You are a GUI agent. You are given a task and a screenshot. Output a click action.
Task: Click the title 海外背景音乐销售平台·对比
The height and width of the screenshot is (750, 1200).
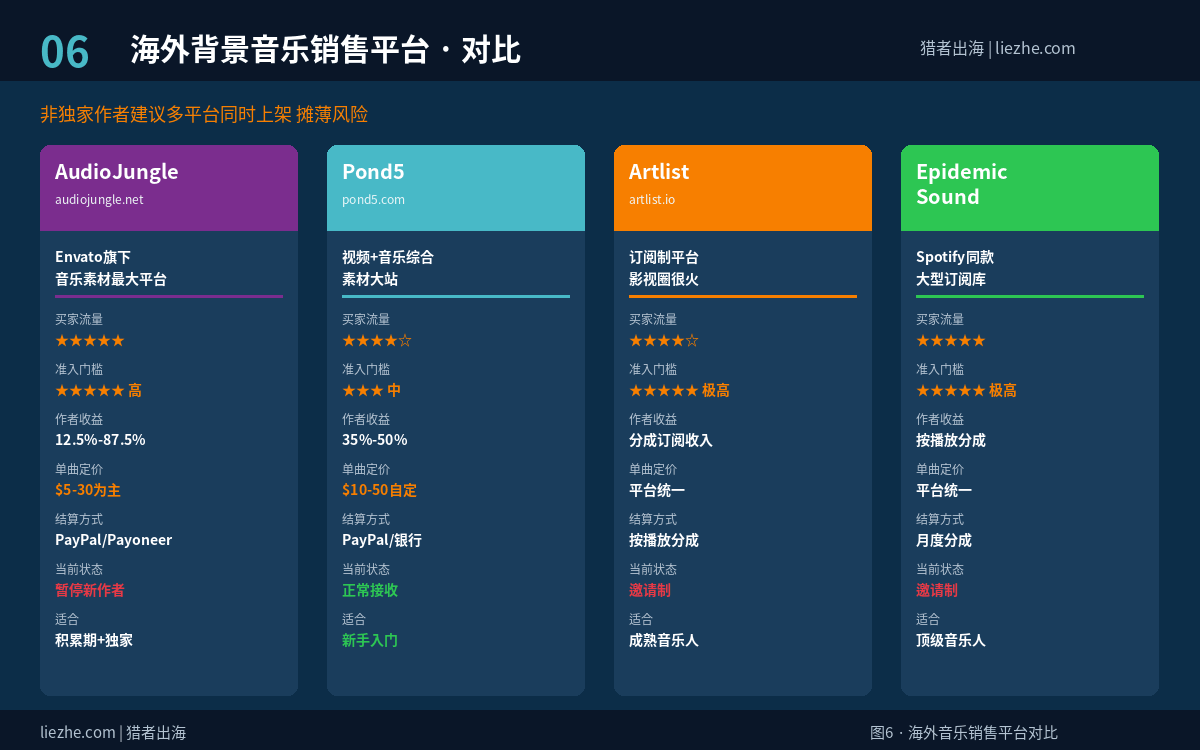click(x=325, y=49)
